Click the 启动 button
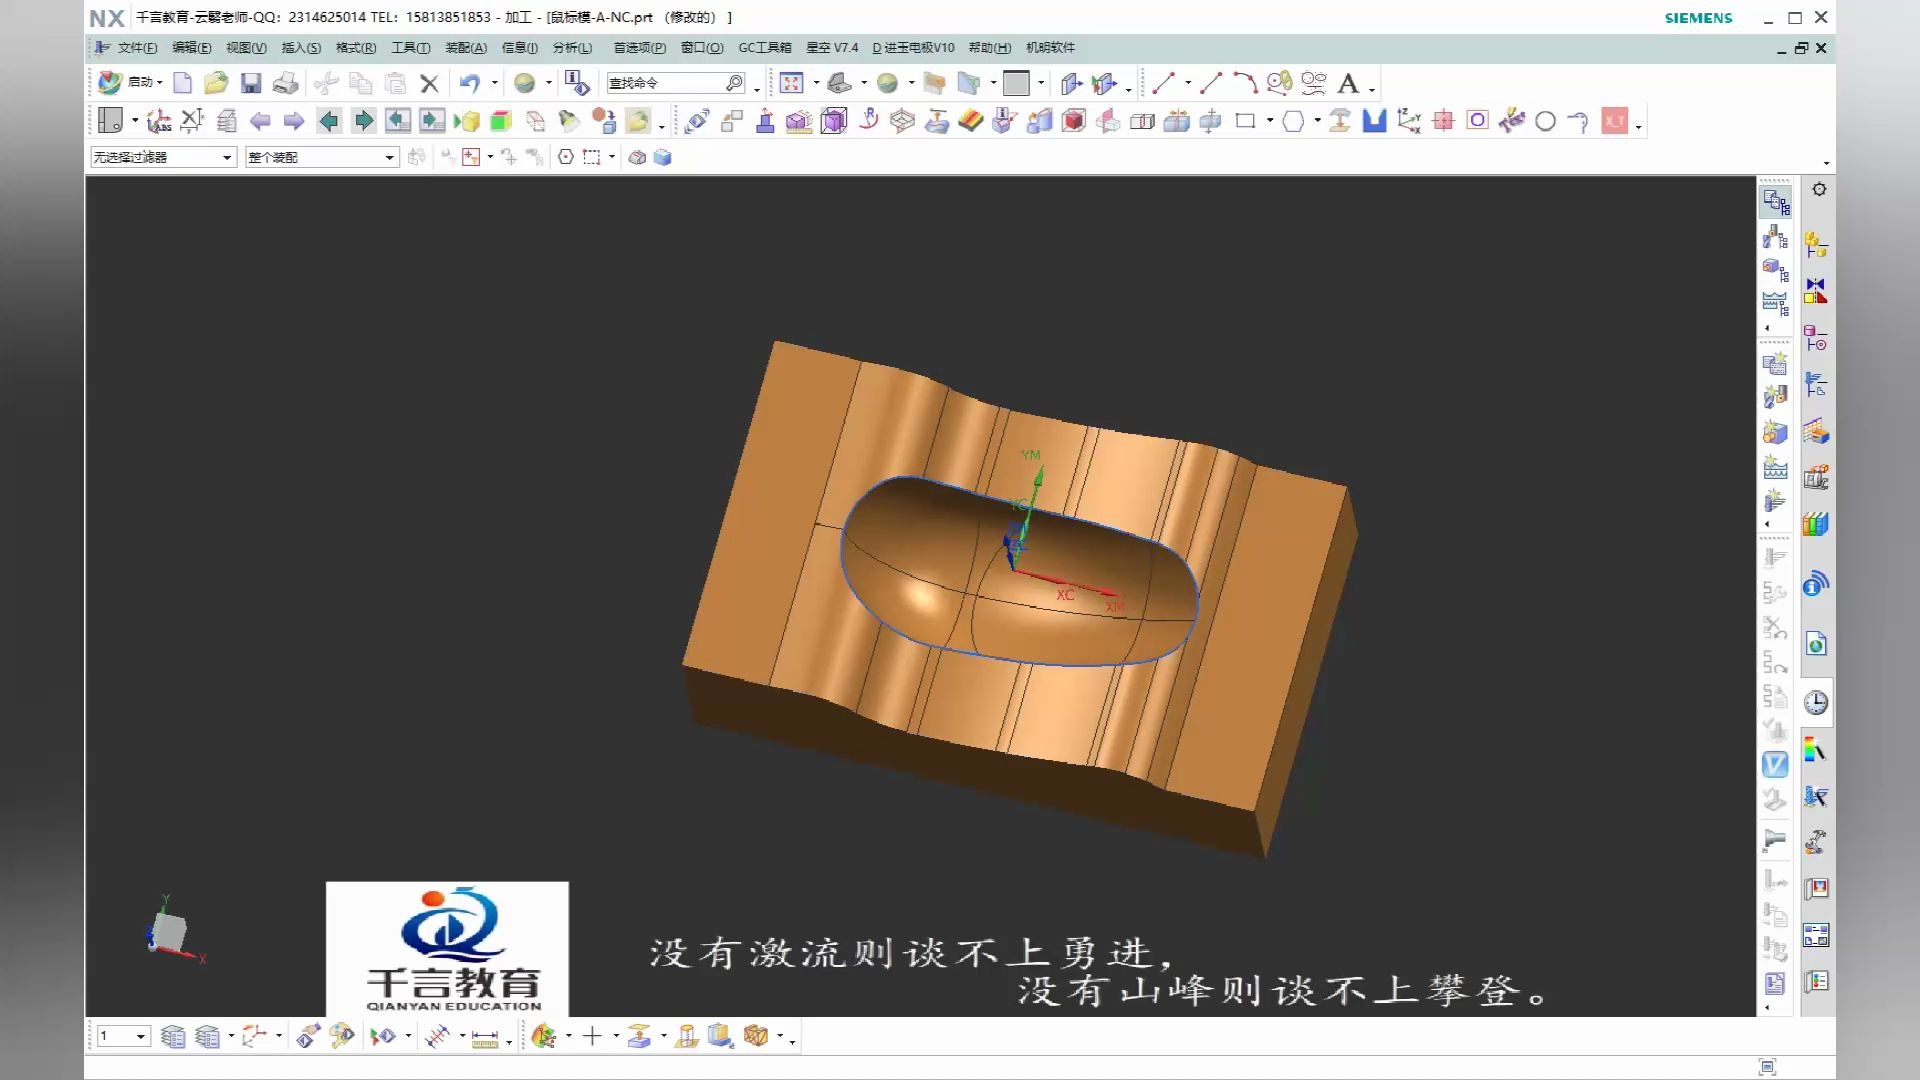This screenshot has width=1920, height=1080. 143,83
